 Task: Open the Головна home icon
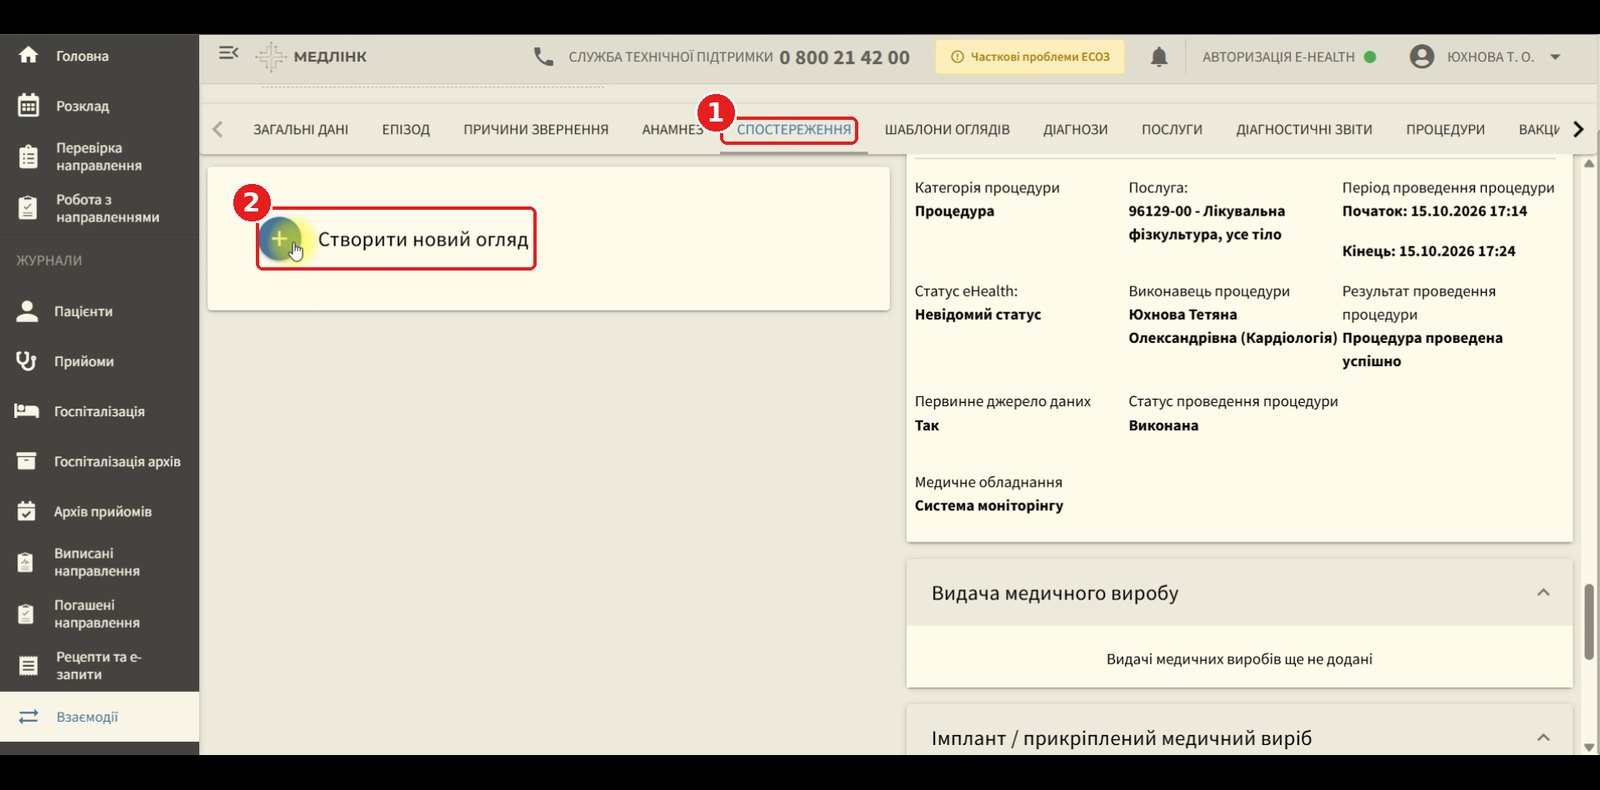pos(28,55)
